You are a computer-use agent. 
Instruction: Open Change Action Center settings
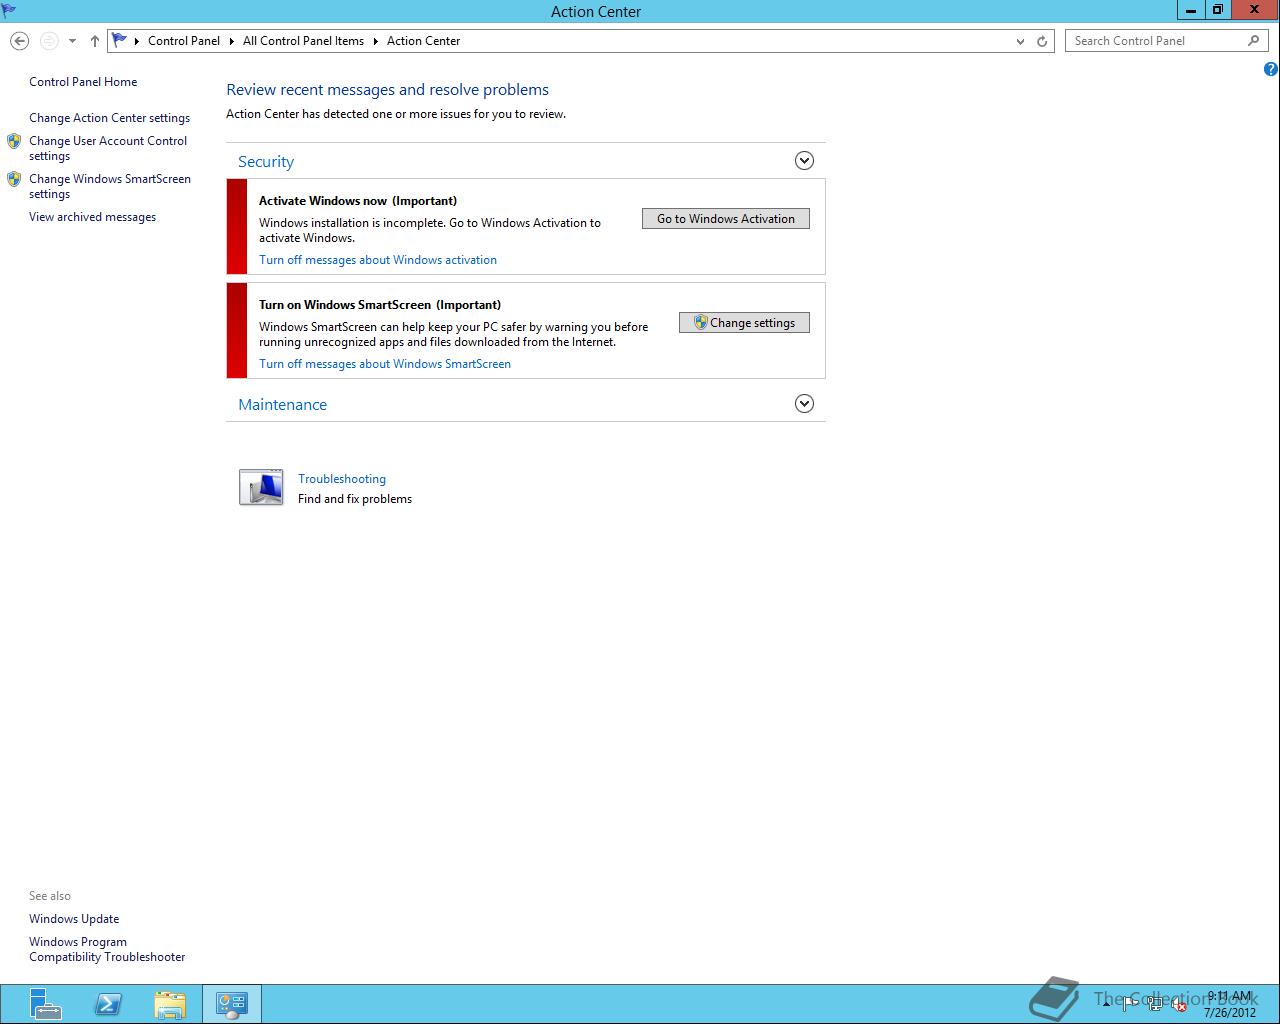point(109,118)
